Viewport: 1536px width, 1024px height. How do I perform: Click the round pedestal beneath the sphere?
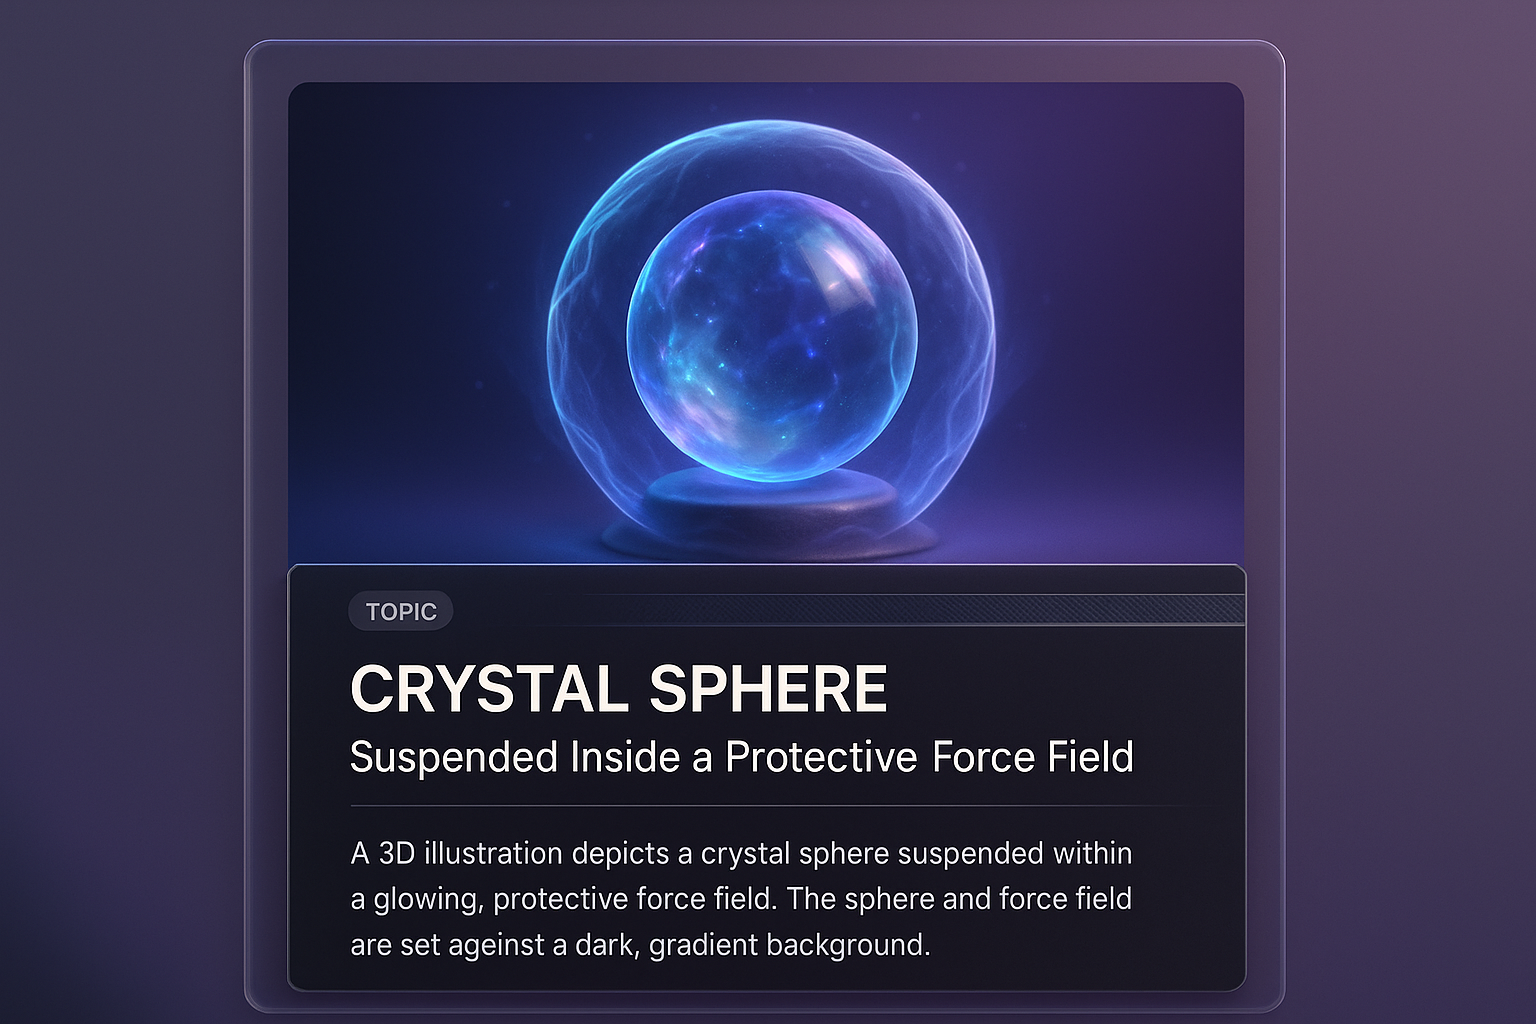coord(770,500)
